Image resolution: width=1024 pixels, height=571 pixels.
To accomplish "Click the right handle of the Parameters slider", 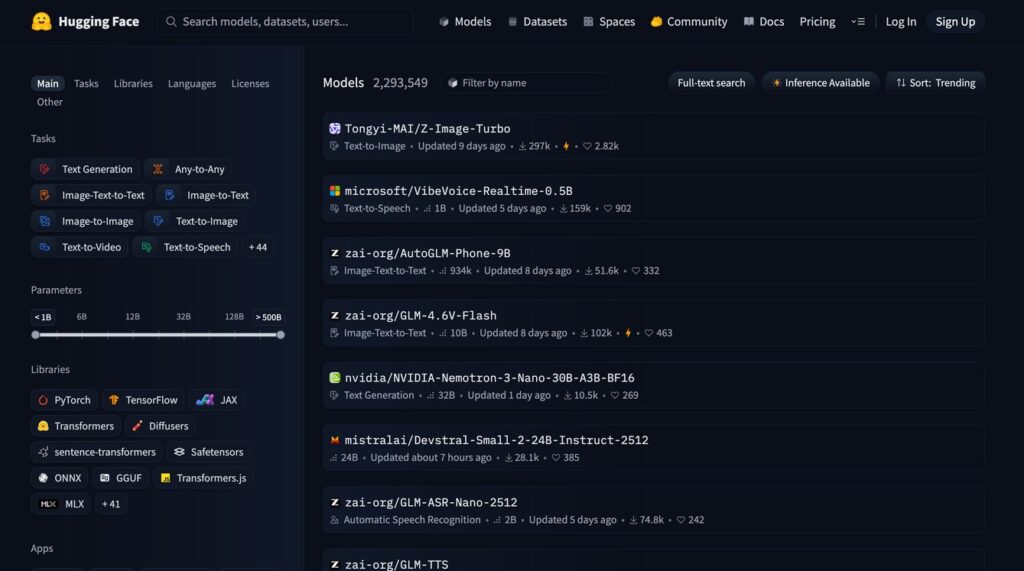I will (x=280, y=335).
